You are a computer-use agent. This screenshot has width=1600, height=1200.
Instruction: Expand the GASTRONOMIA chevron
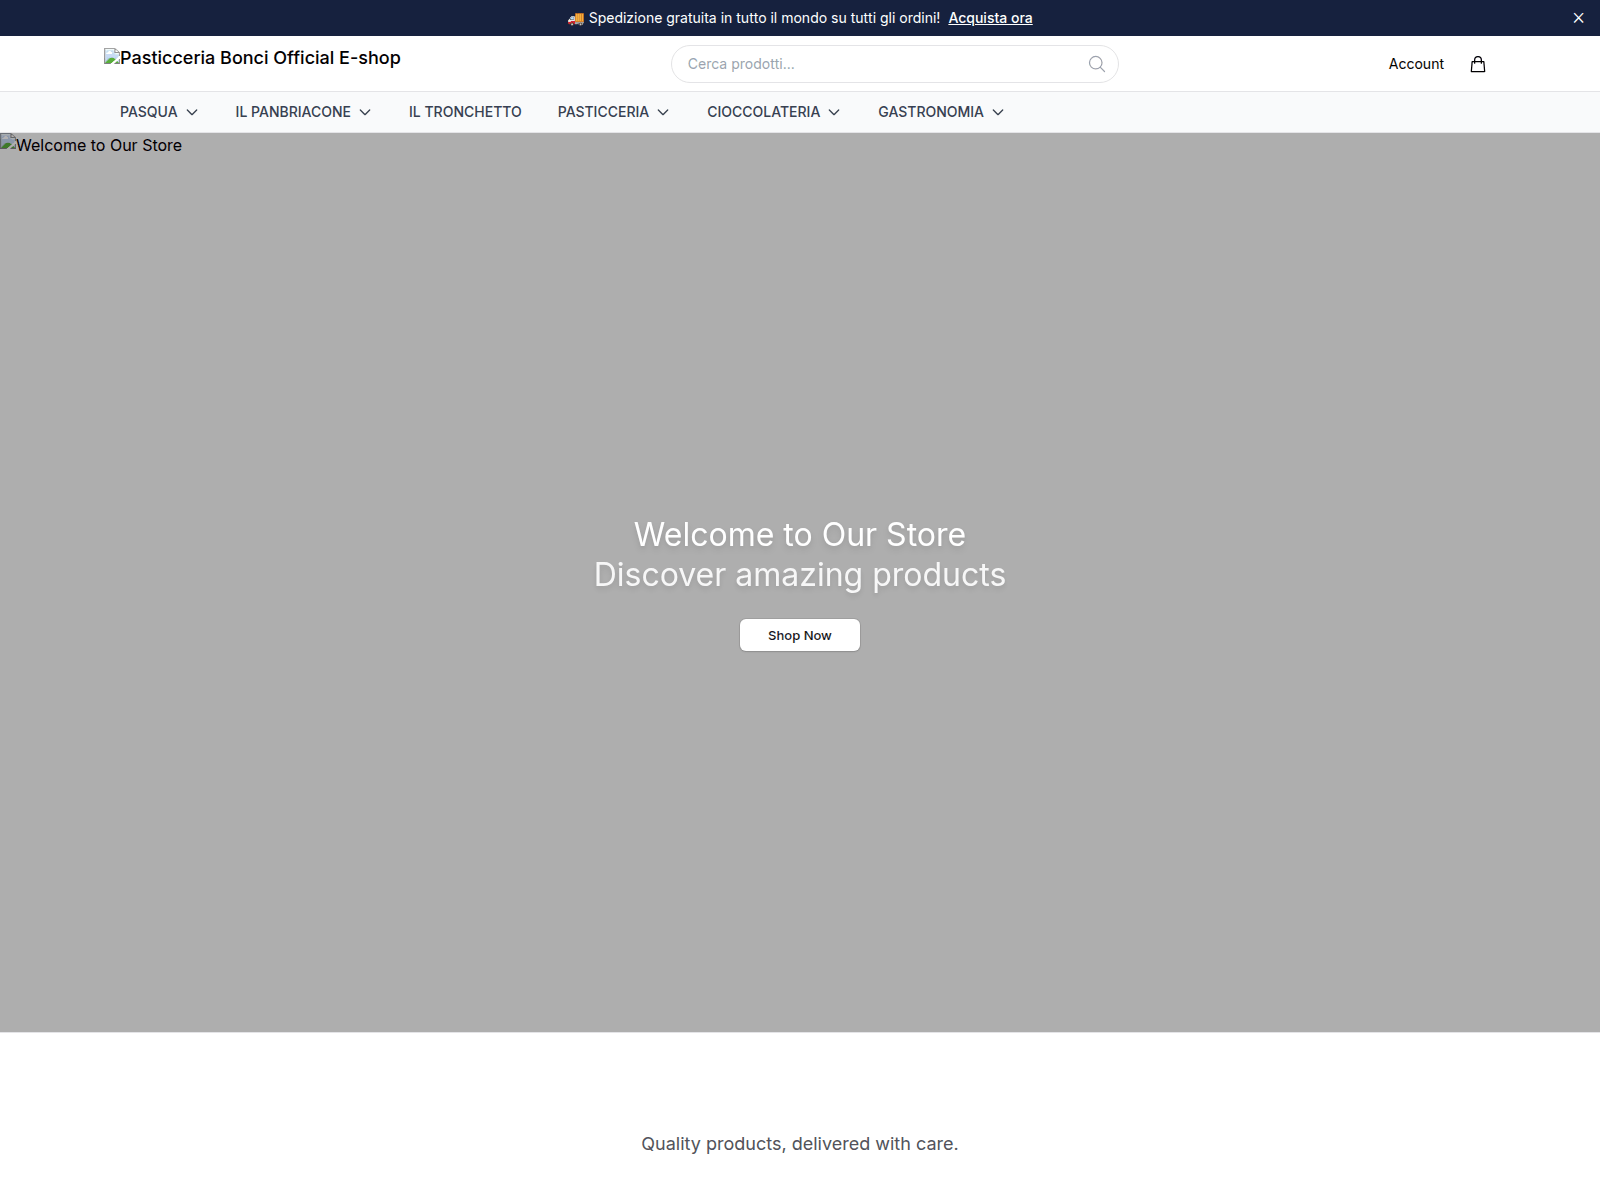point(998,112)
